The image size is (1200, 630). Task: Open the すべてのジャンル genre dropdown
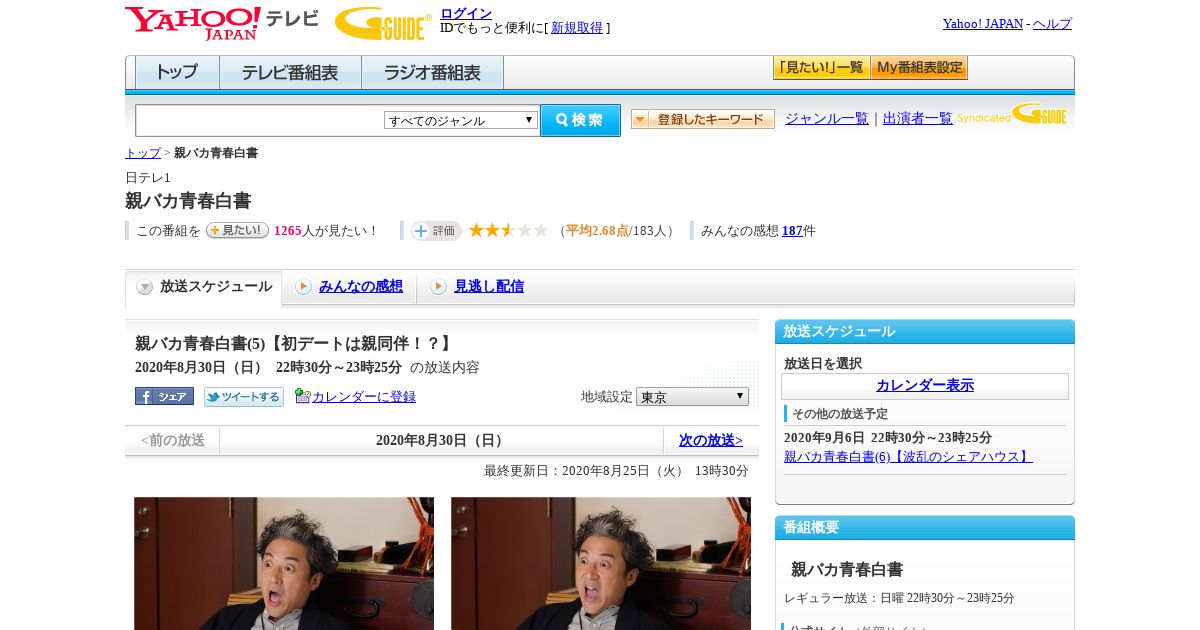pyautogui.click(x=461, y=120)
